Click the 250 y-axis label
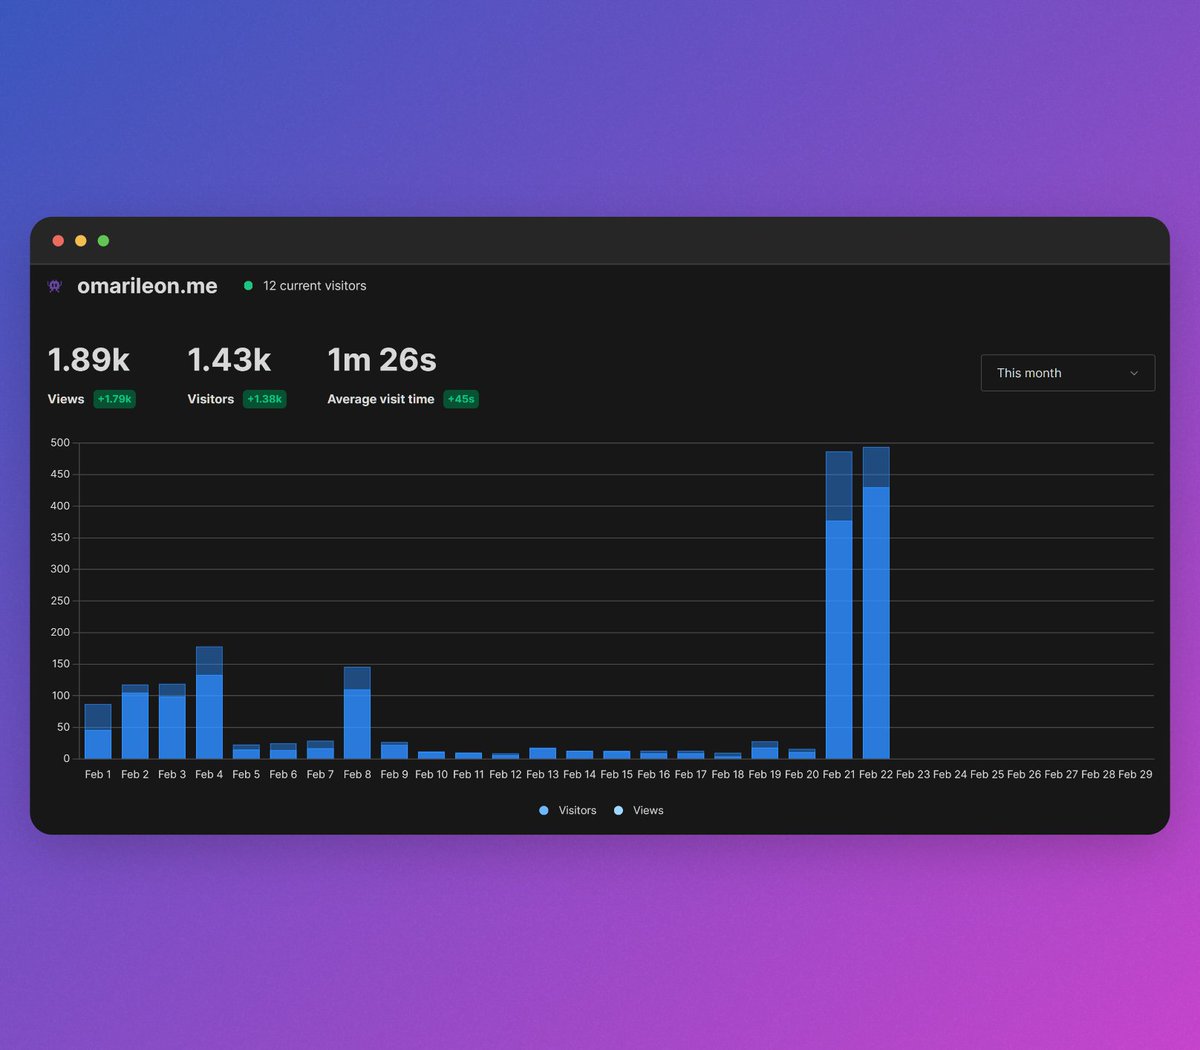Screen dimensions: 1200x1050 point(60,601)
